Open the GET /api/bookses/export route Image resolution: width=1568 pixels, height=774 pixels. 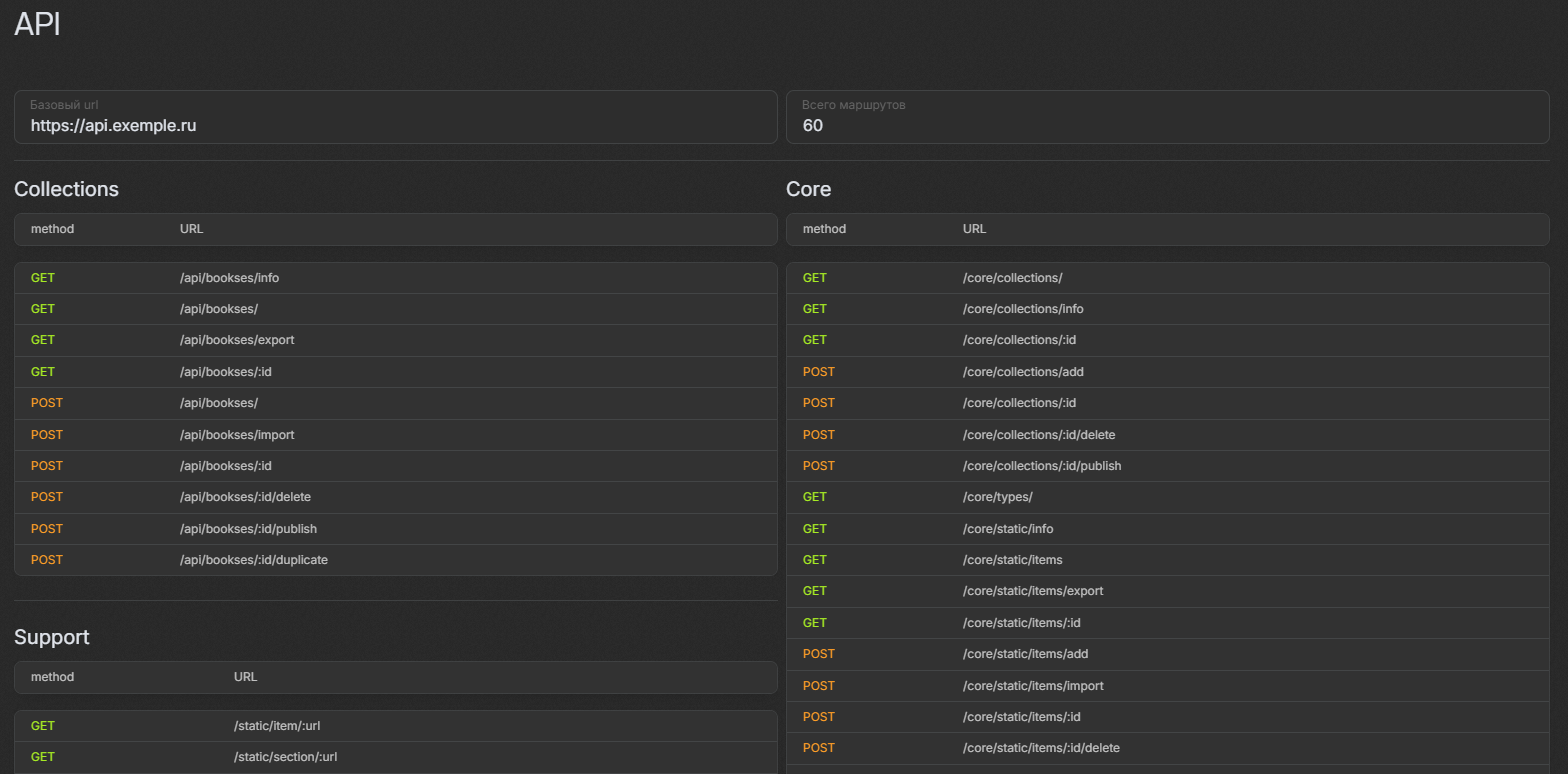[395, 340]
